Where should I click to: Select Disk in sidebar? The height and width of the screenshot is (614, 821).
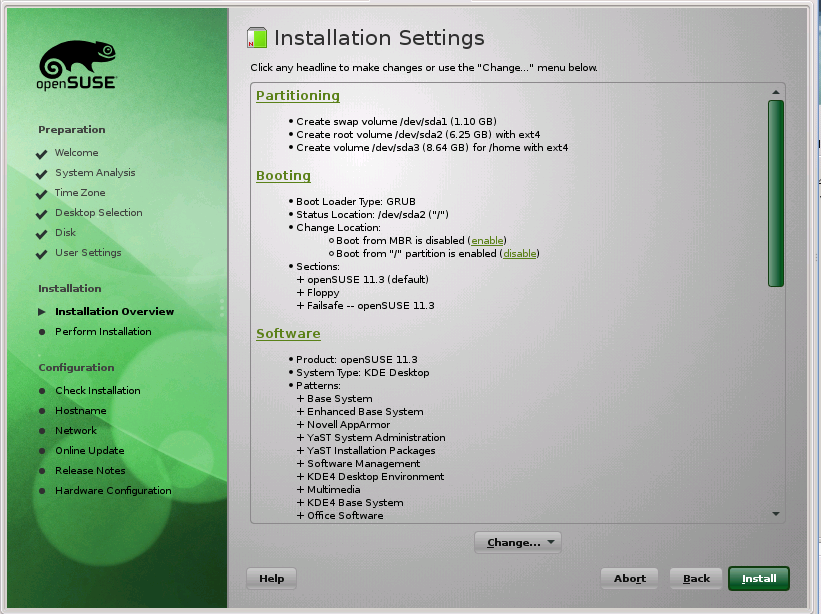pos(65,232)
